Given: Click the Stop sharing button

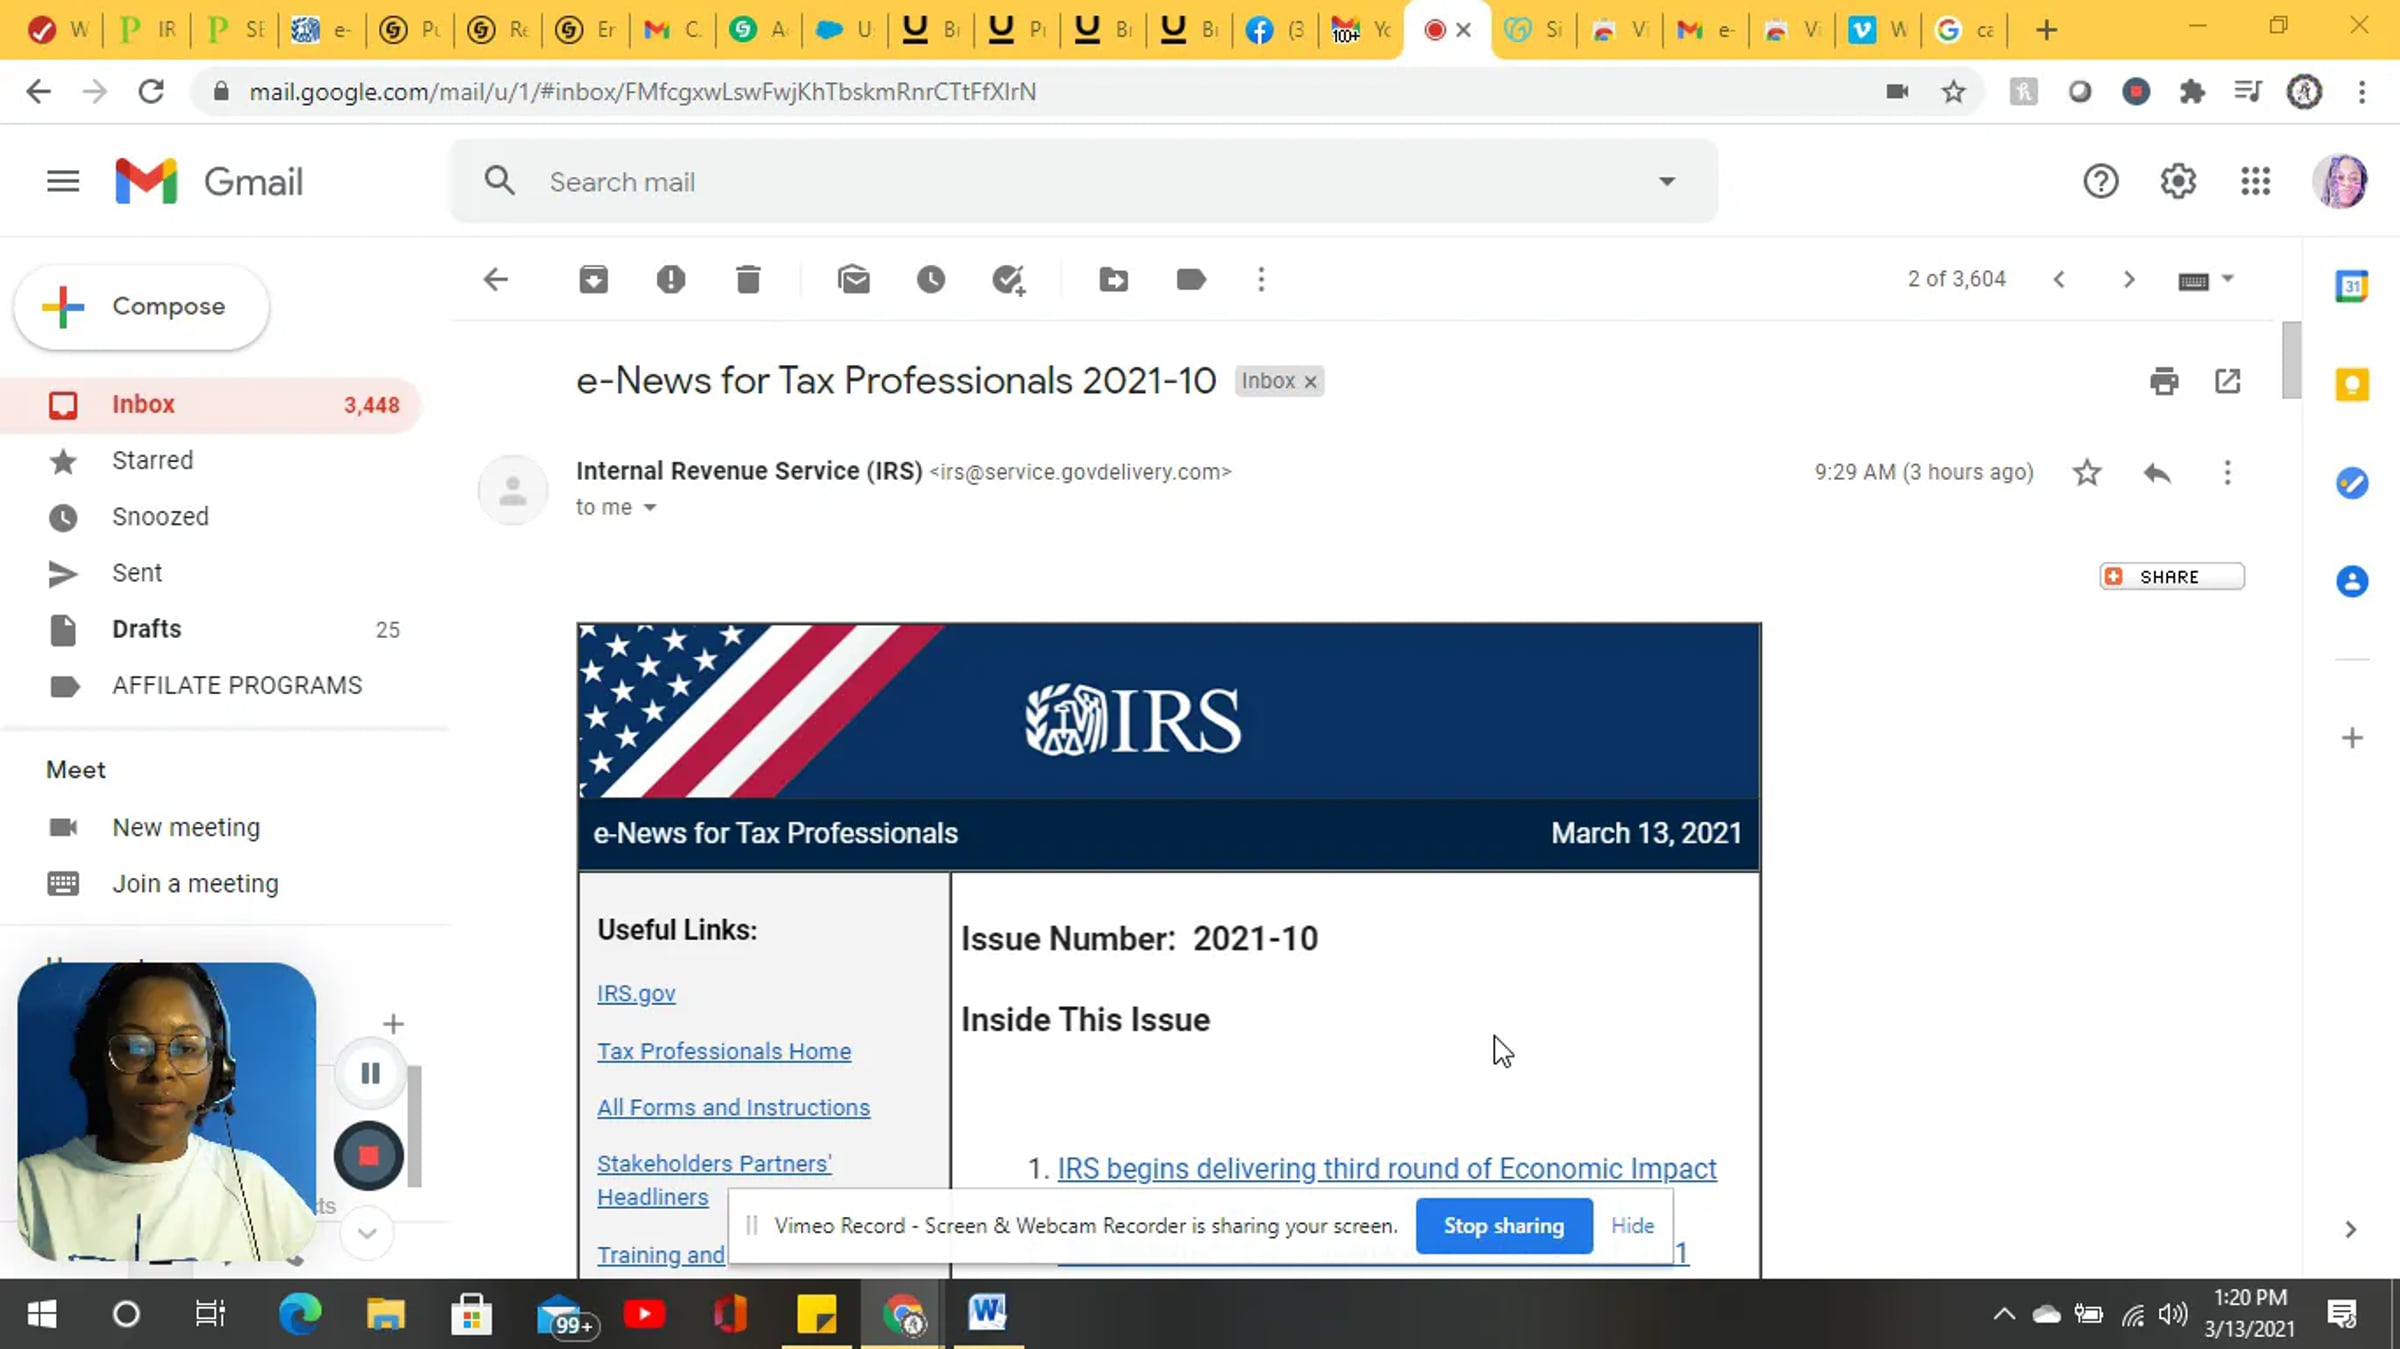Looking at the screenshot, I should pos(1503,1225).
